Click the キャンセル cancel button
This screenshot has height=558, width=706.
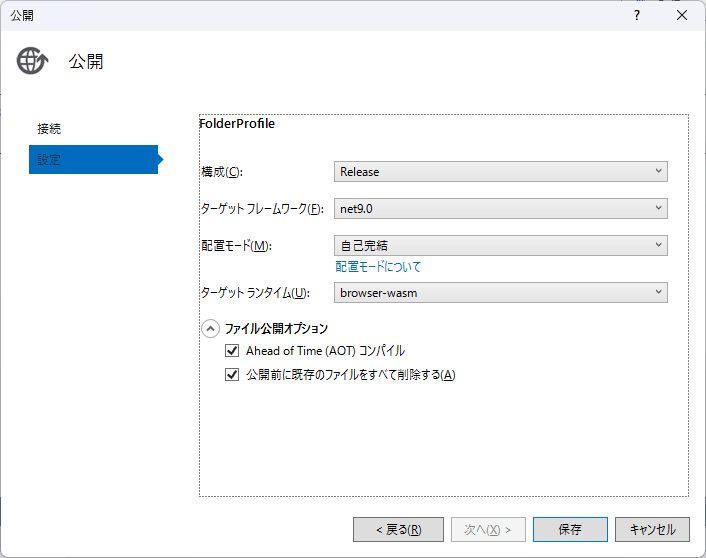(x=652, y=529)
